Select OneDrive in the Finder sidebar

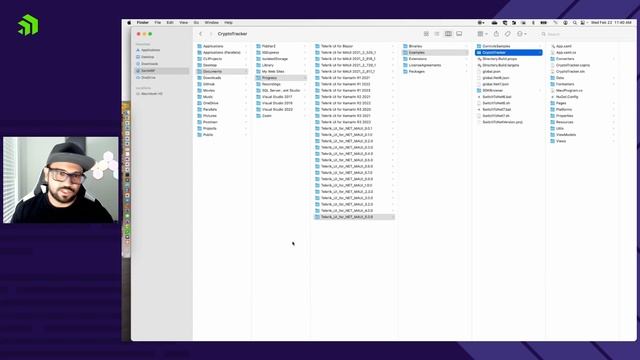click(146, 78)
